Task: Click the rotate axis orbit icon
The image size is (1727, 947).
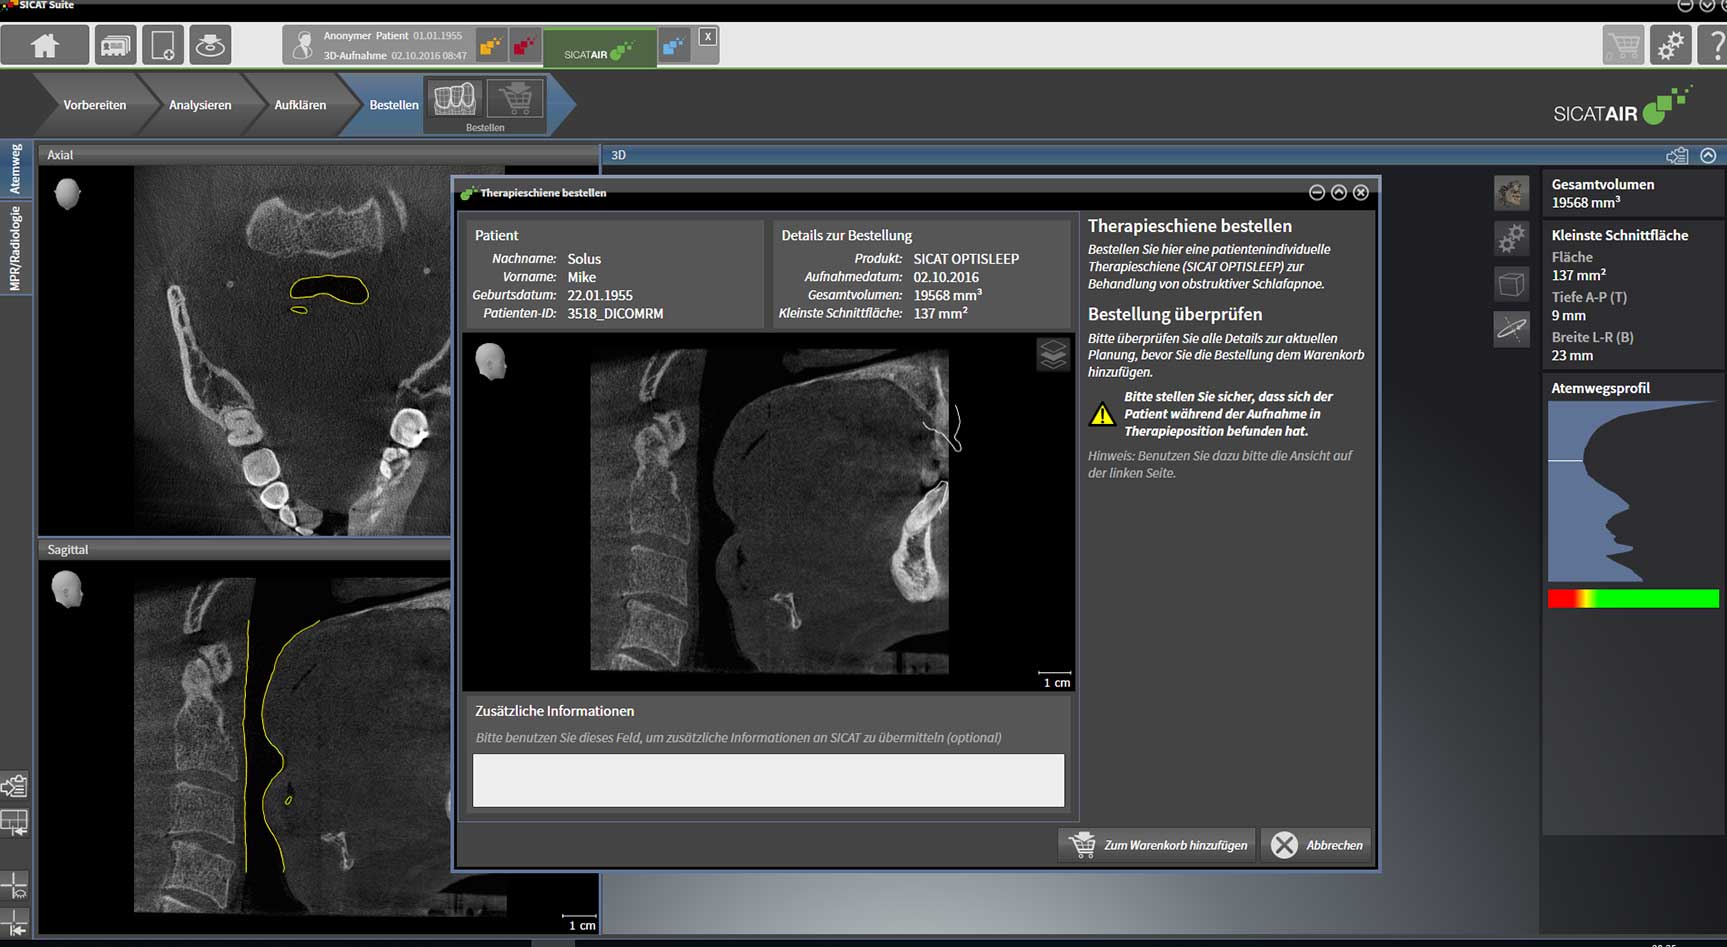Action: (x=1511, y=329)
